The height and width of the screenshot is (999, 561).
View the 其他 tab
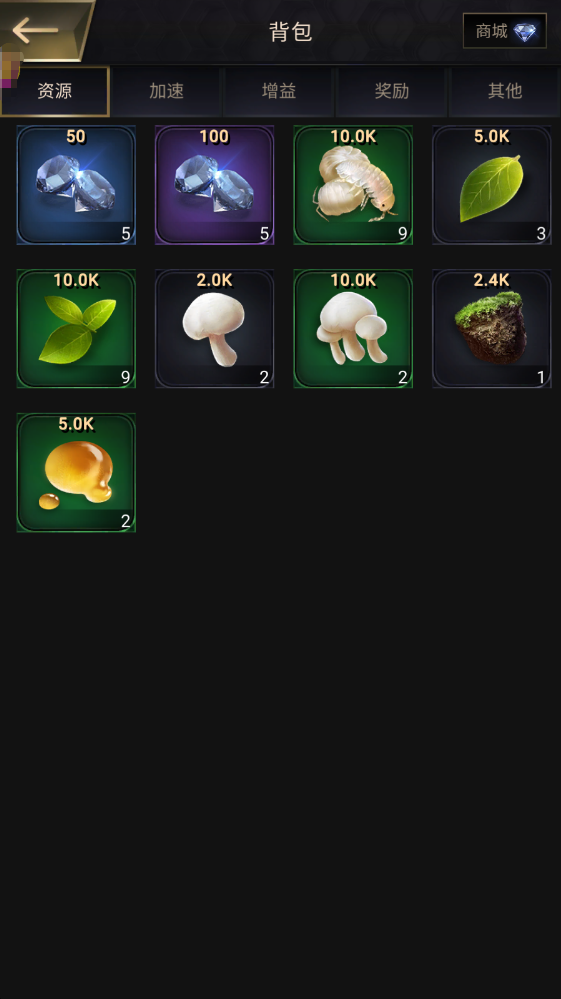(x=504, y=91)
